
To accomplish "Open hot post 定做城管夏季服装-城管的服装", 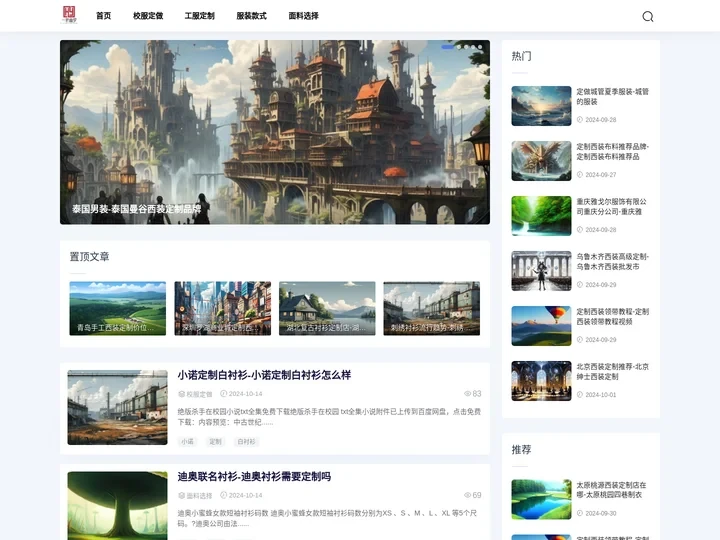I will point(613,96).
